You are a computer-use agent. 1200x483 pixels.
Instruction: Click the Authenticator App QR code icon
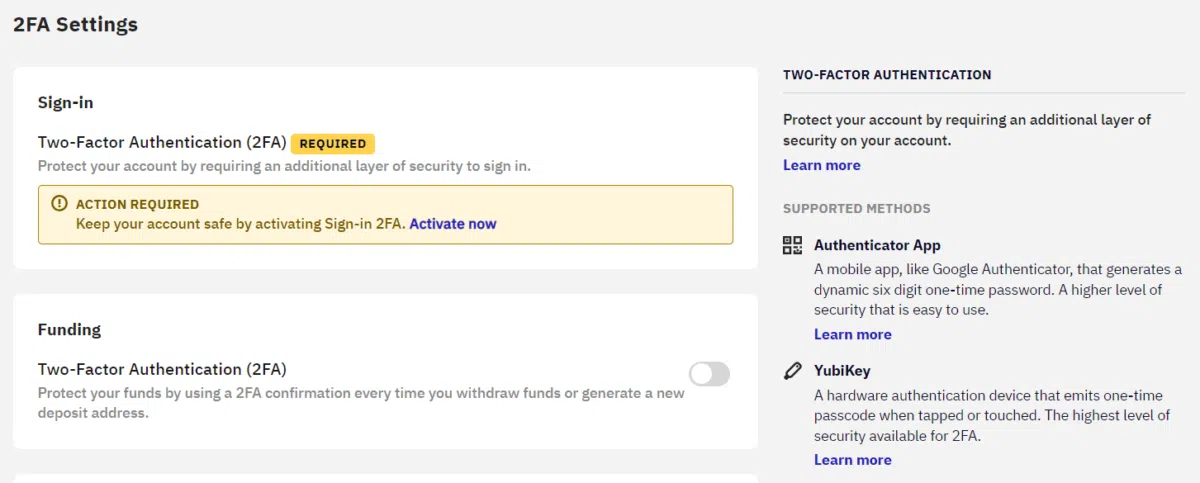tap(792, 245)
